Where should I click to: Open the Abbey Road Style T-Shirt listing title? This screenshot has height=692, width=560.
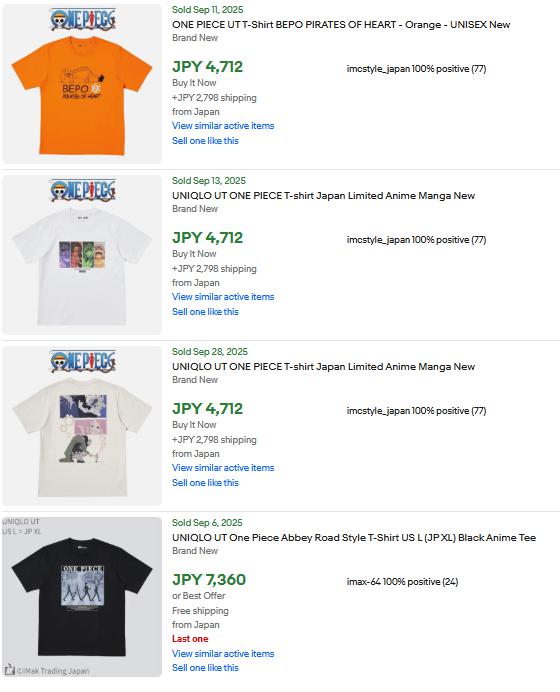354,538
